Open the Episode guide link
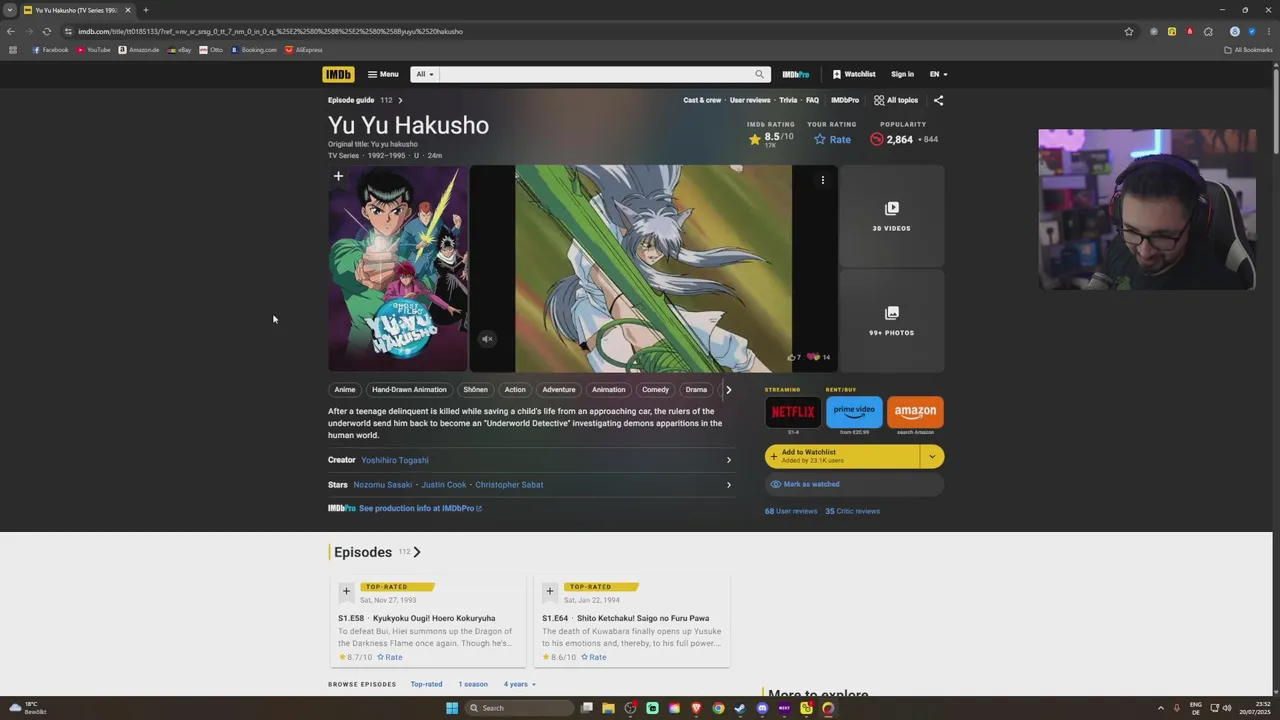 (x=351, y=100)
